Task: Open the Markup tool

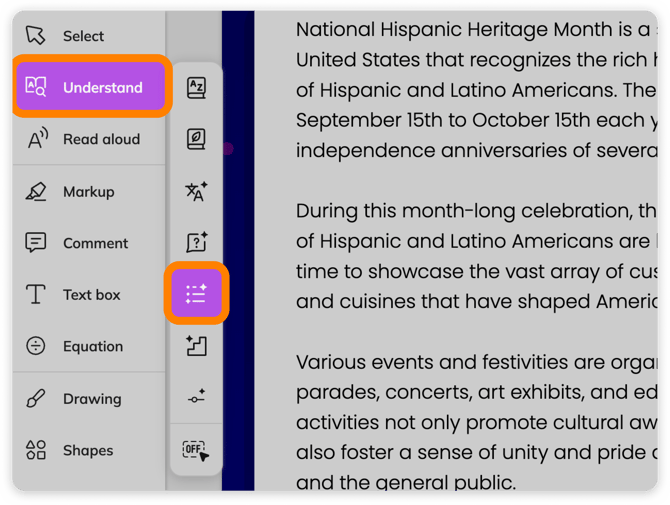Action: 89,192
